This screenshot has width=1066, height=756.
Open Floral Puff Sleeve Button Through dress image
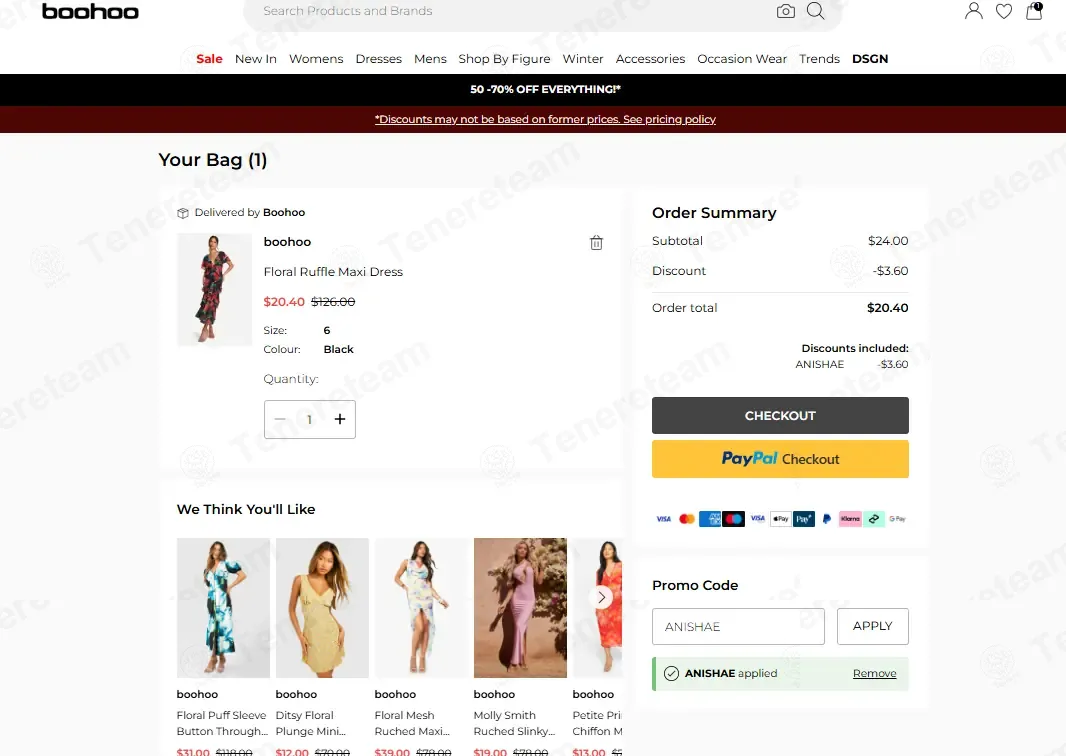[x=223, y=608]
